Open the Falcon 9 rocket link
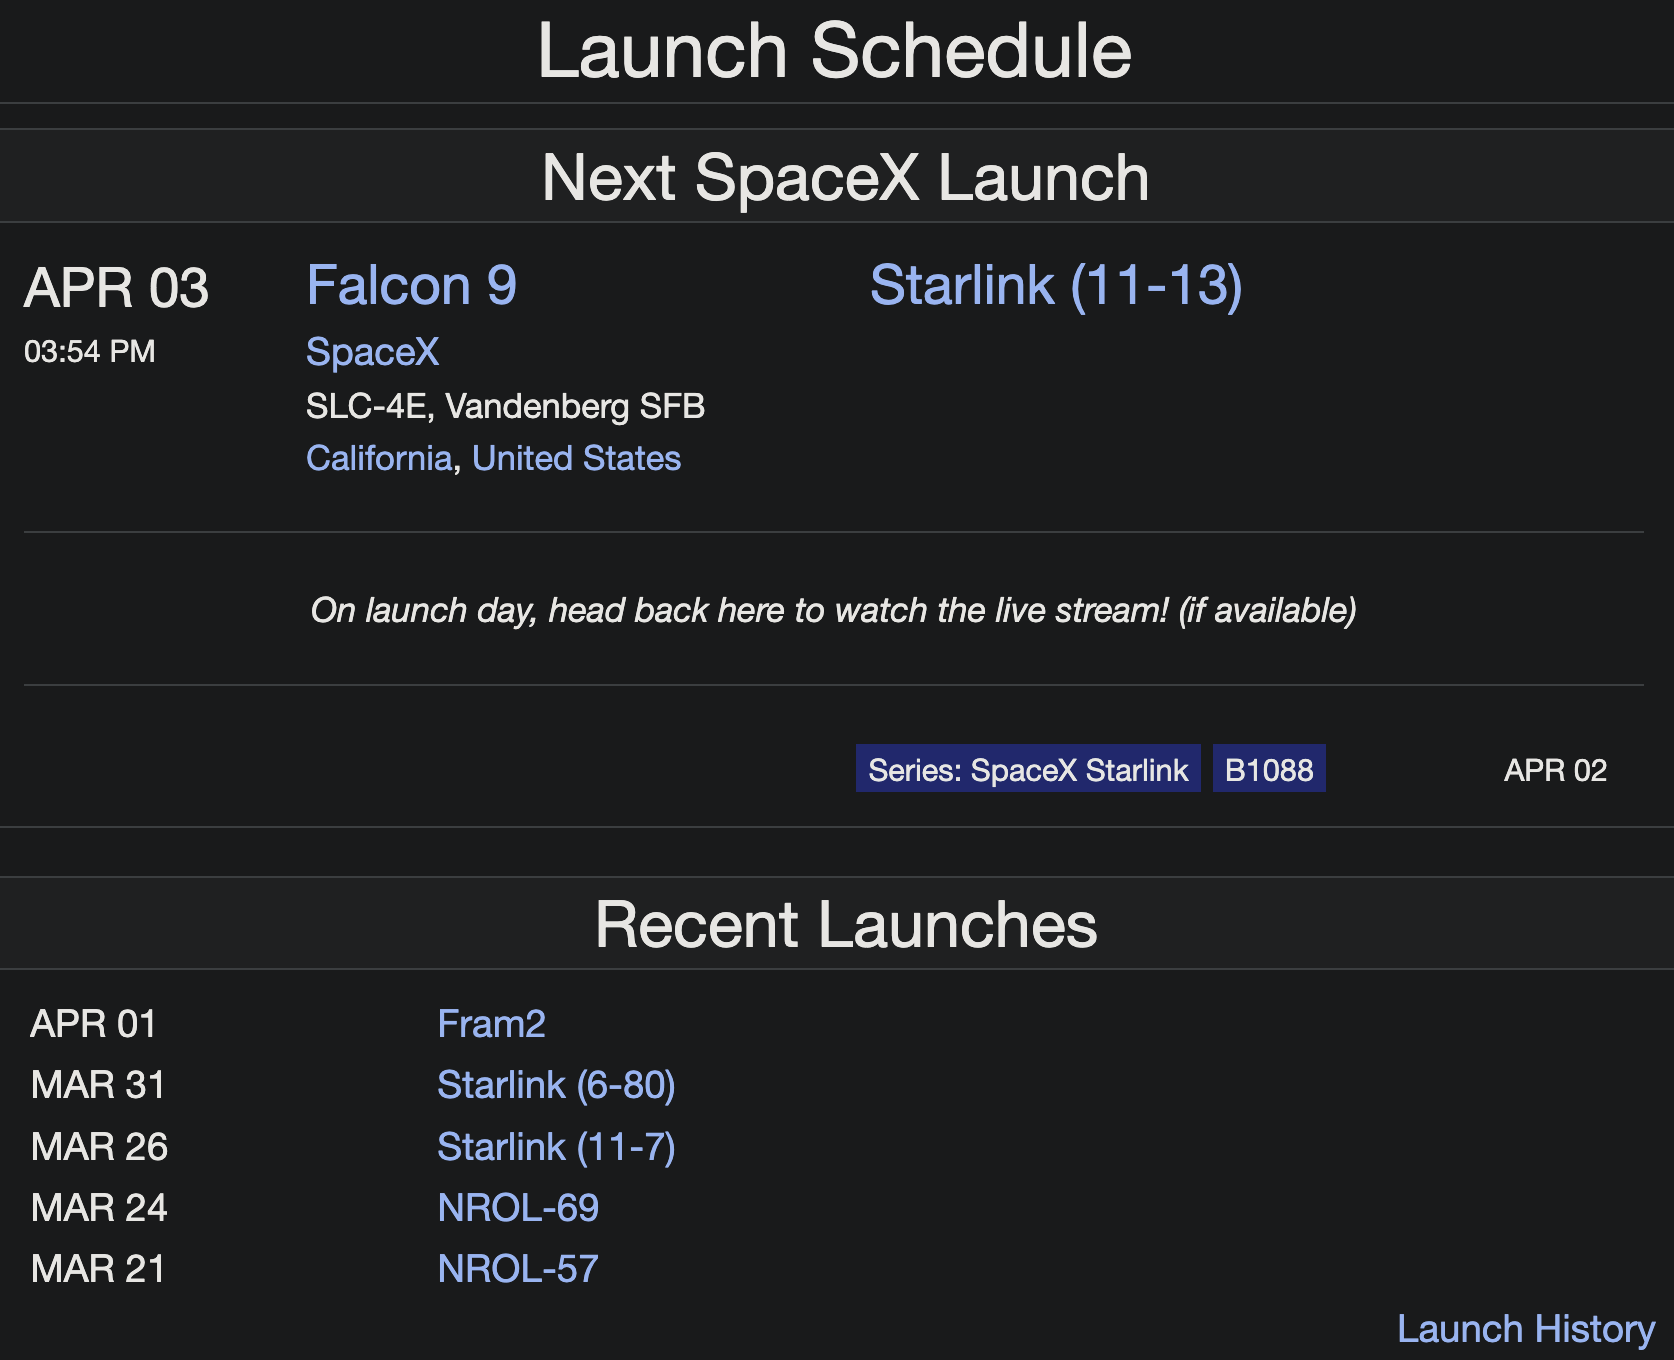Image resolution: width=1674 pixels, height=1360 pixels. pyautogui.click(x=411, y=286)
